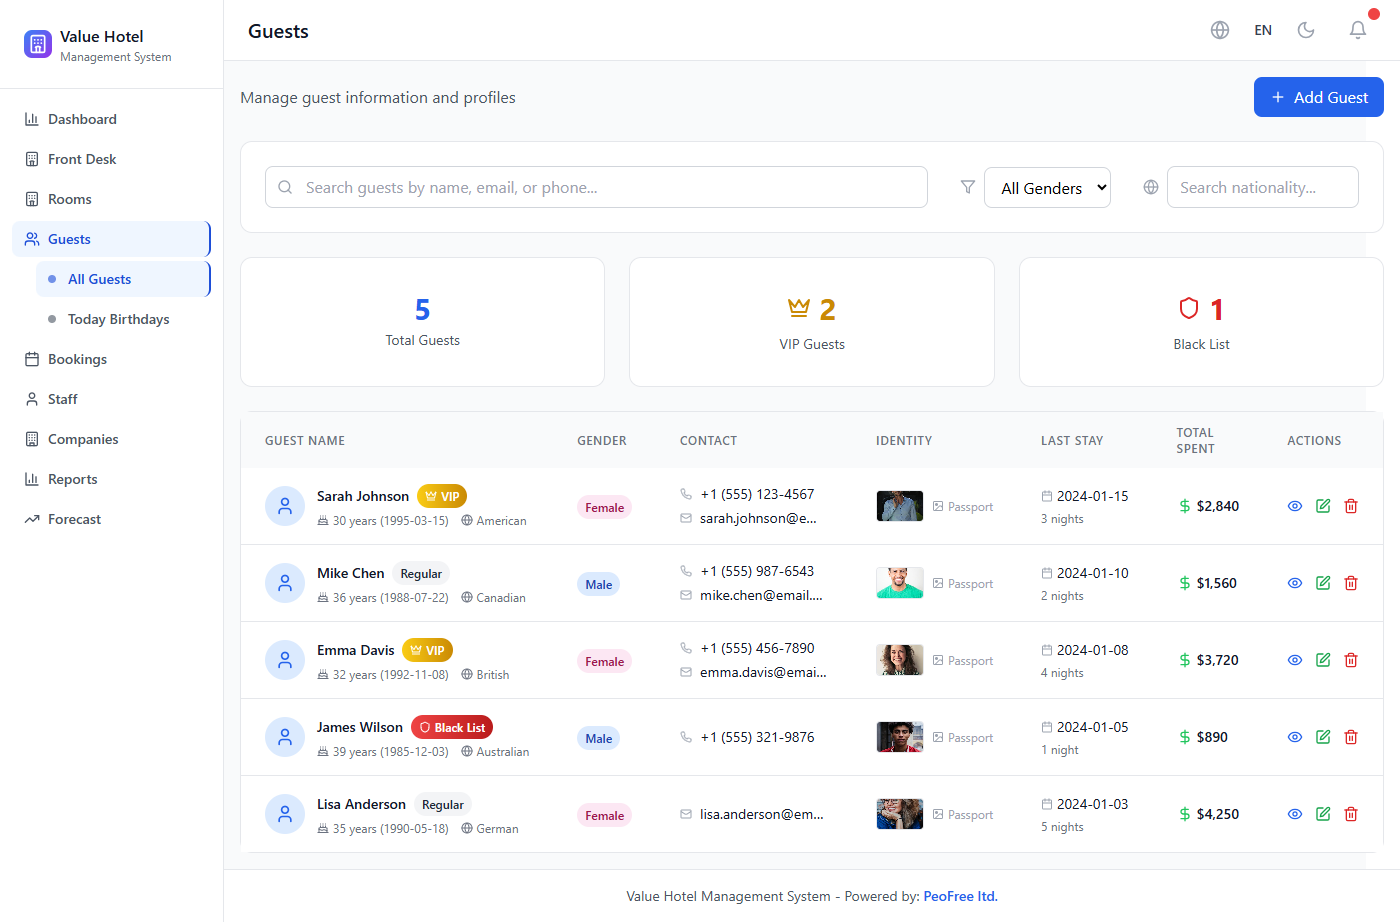Delete Sarah Johnson's guest record

(1351, 506)
